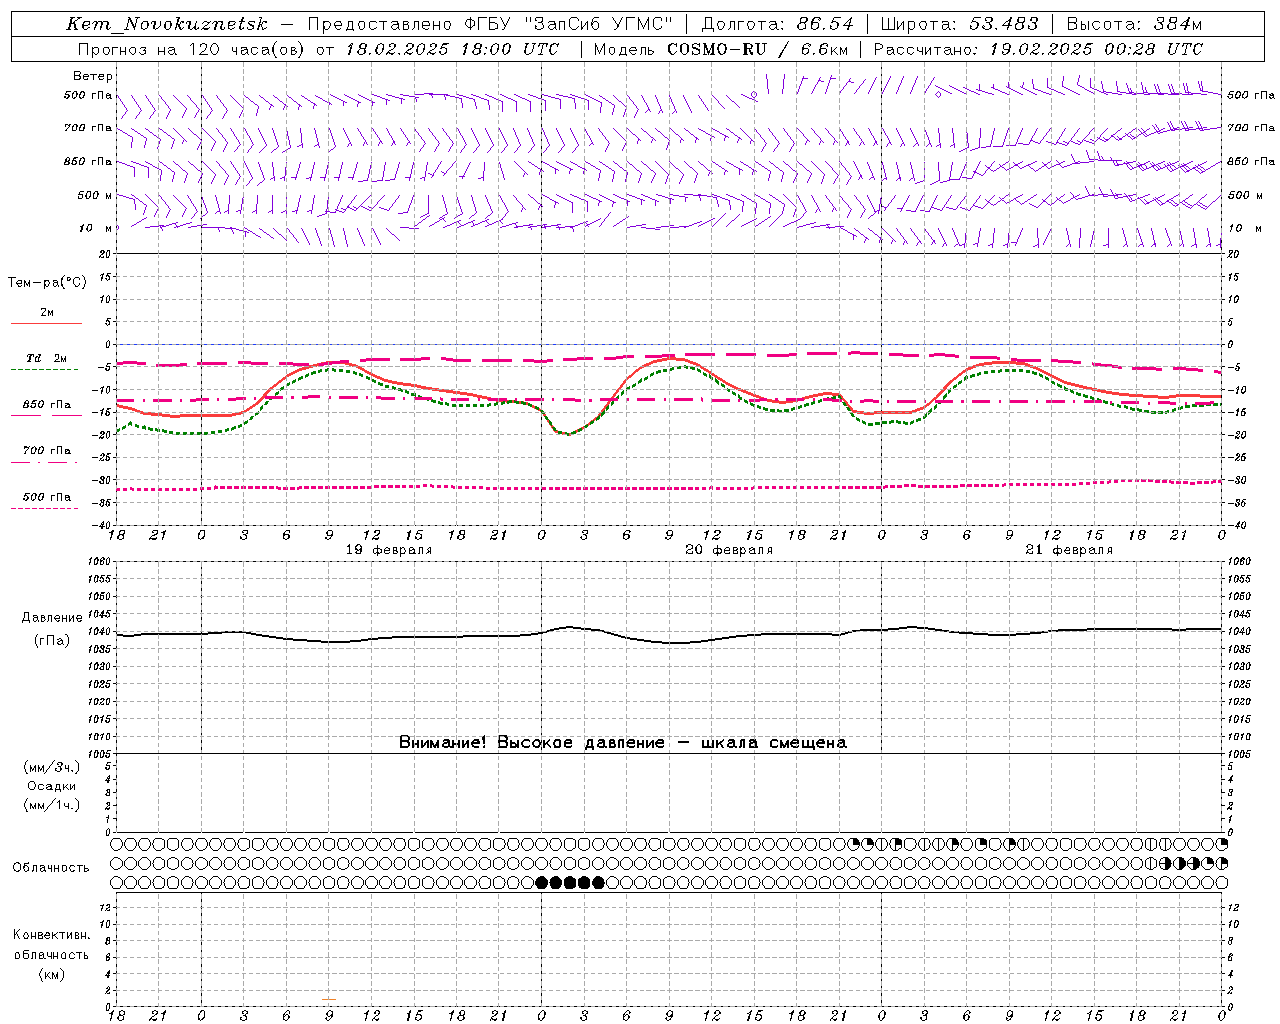Click the Осадки precipitation label
1280x1024 pixels.
[52, 787]
